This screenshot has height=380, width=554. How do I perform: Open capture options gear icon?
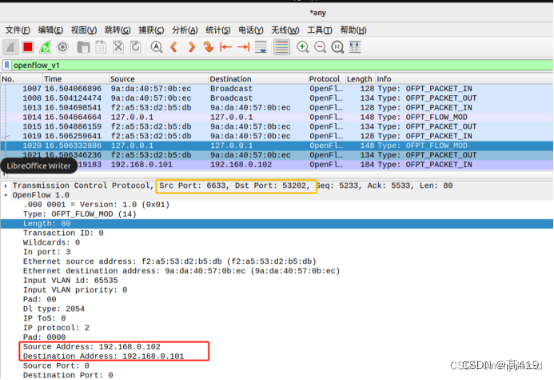(63, 47)
